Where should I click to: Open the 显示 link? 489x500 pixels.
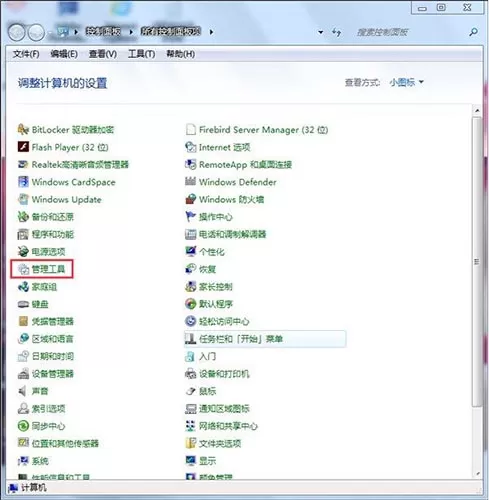pos(207,461)
